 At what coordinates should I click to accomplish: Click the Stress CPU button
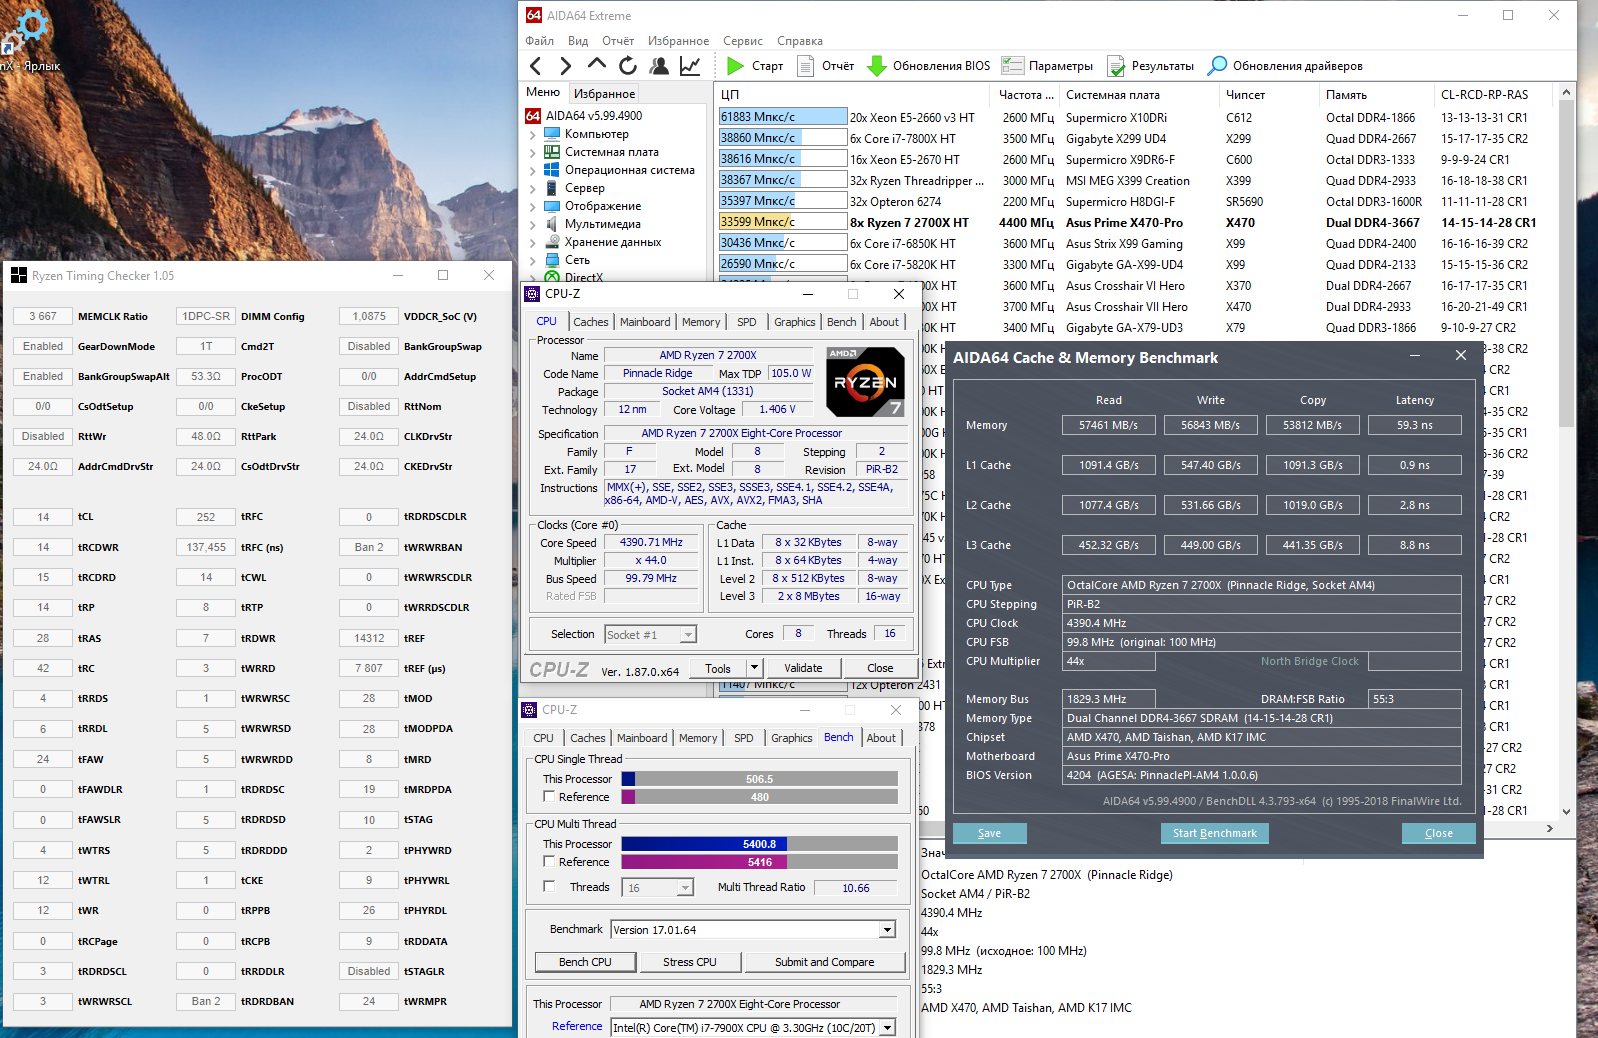[x=690, y=962]
